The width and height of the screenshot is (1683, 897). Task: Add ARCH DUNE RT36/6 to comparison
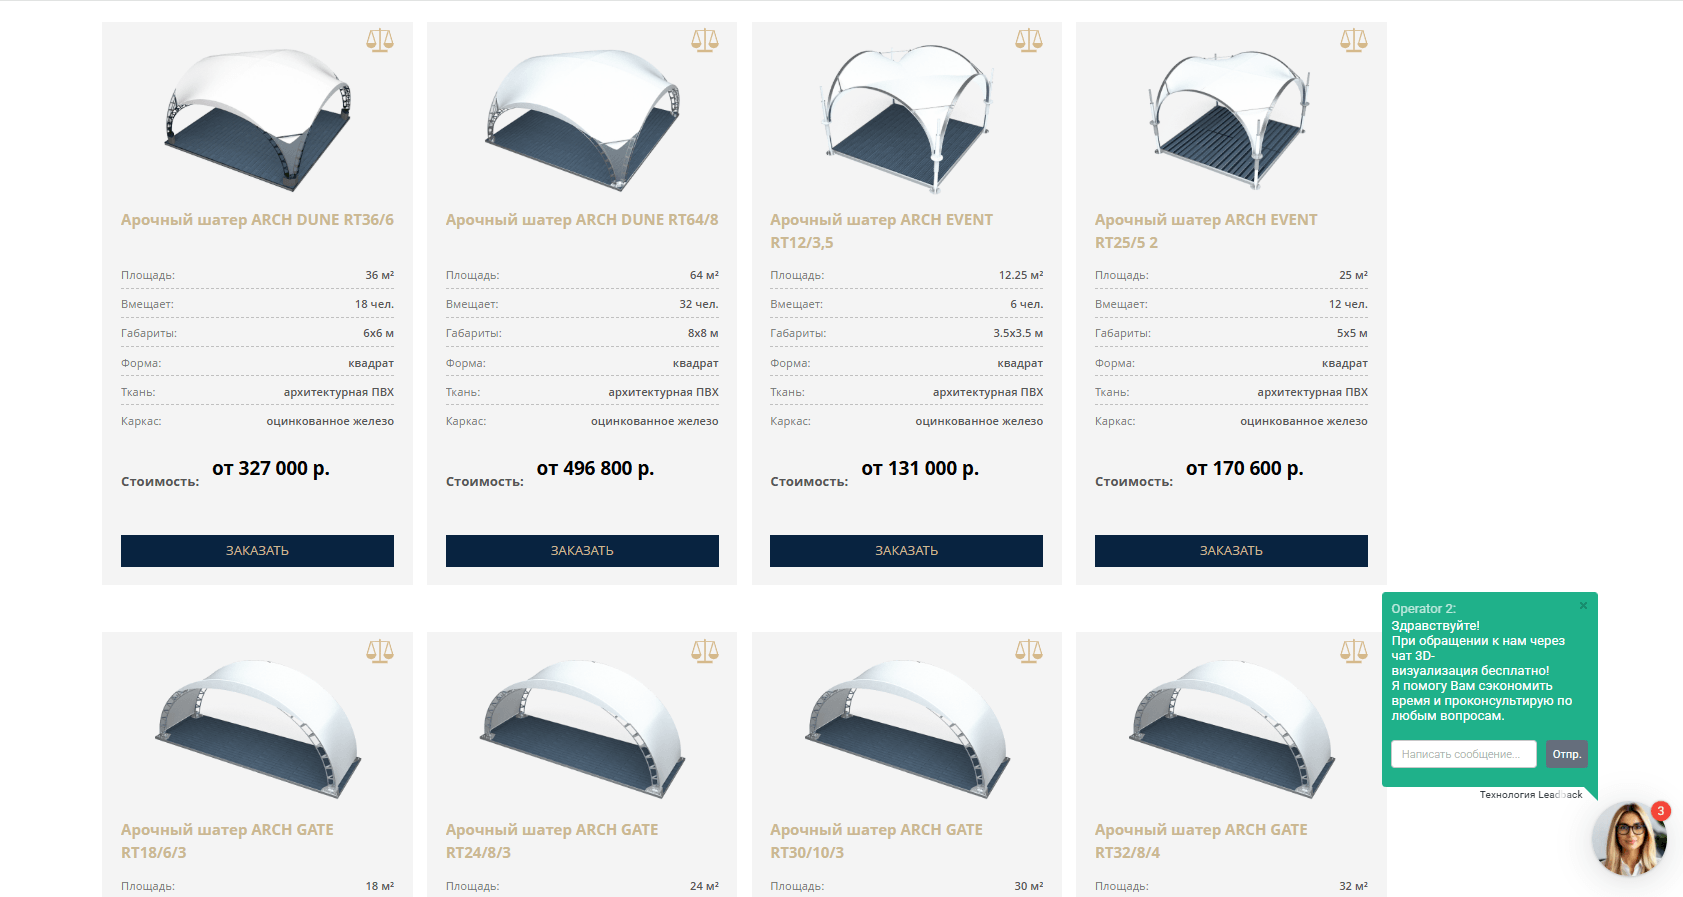click(x=380, y=40)
